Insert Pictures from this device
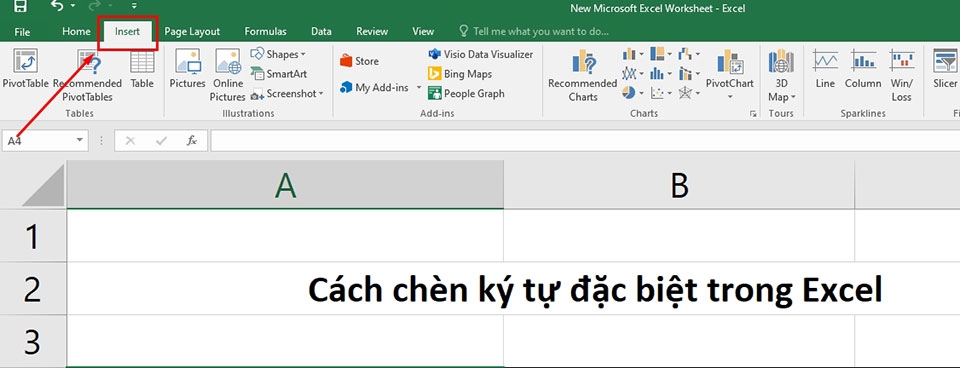Screen dimensions: 960x368 pos(187,69)
